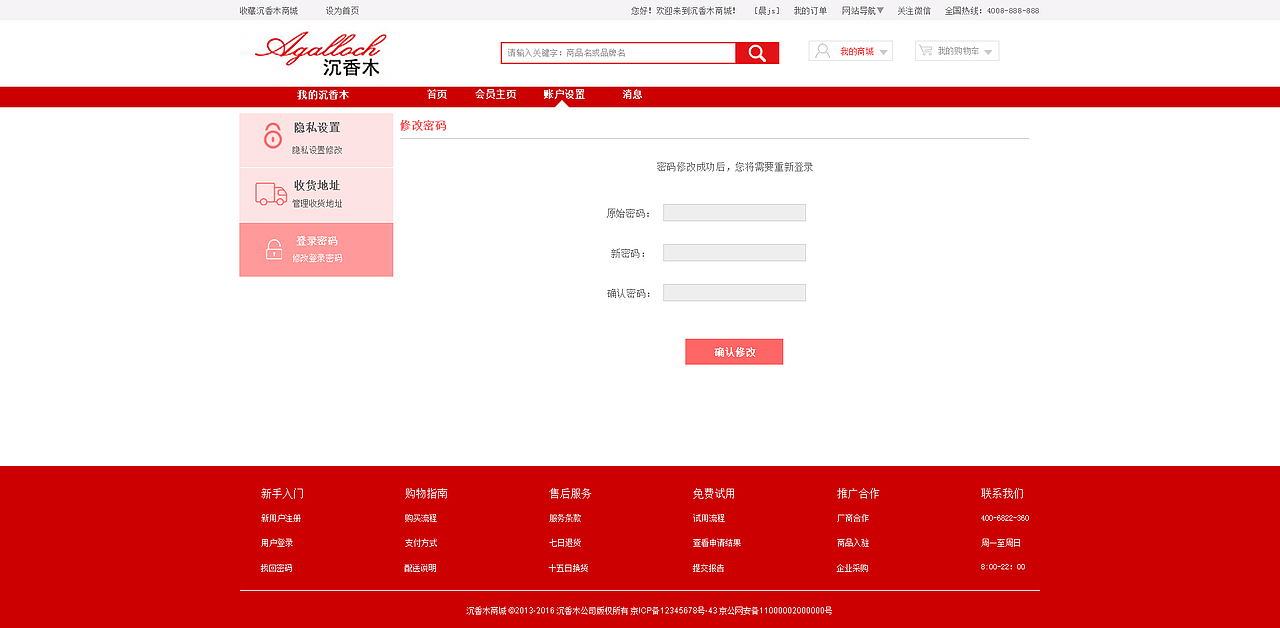This screenshot has height=628, width=1280.
Task: Click the 找回密码 footer link
Action: (x=276, y=567)
